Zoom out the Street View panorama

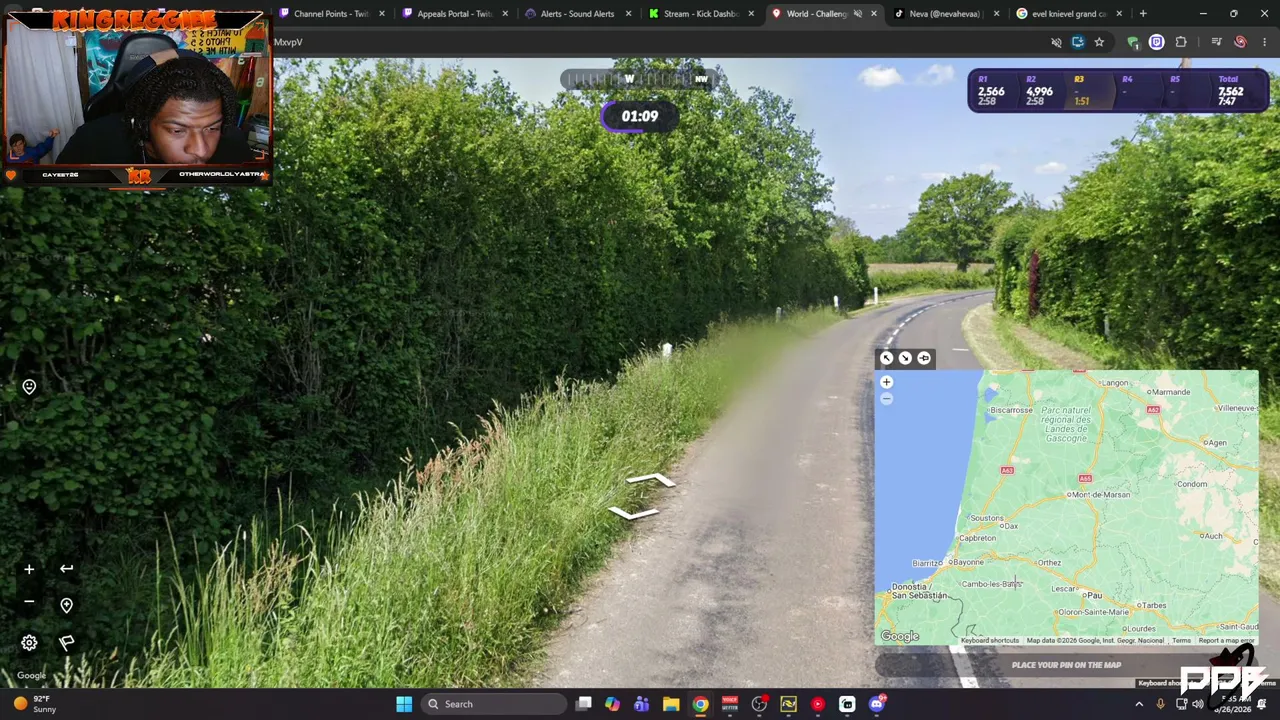pyautogui.click(x=29, y=601)
